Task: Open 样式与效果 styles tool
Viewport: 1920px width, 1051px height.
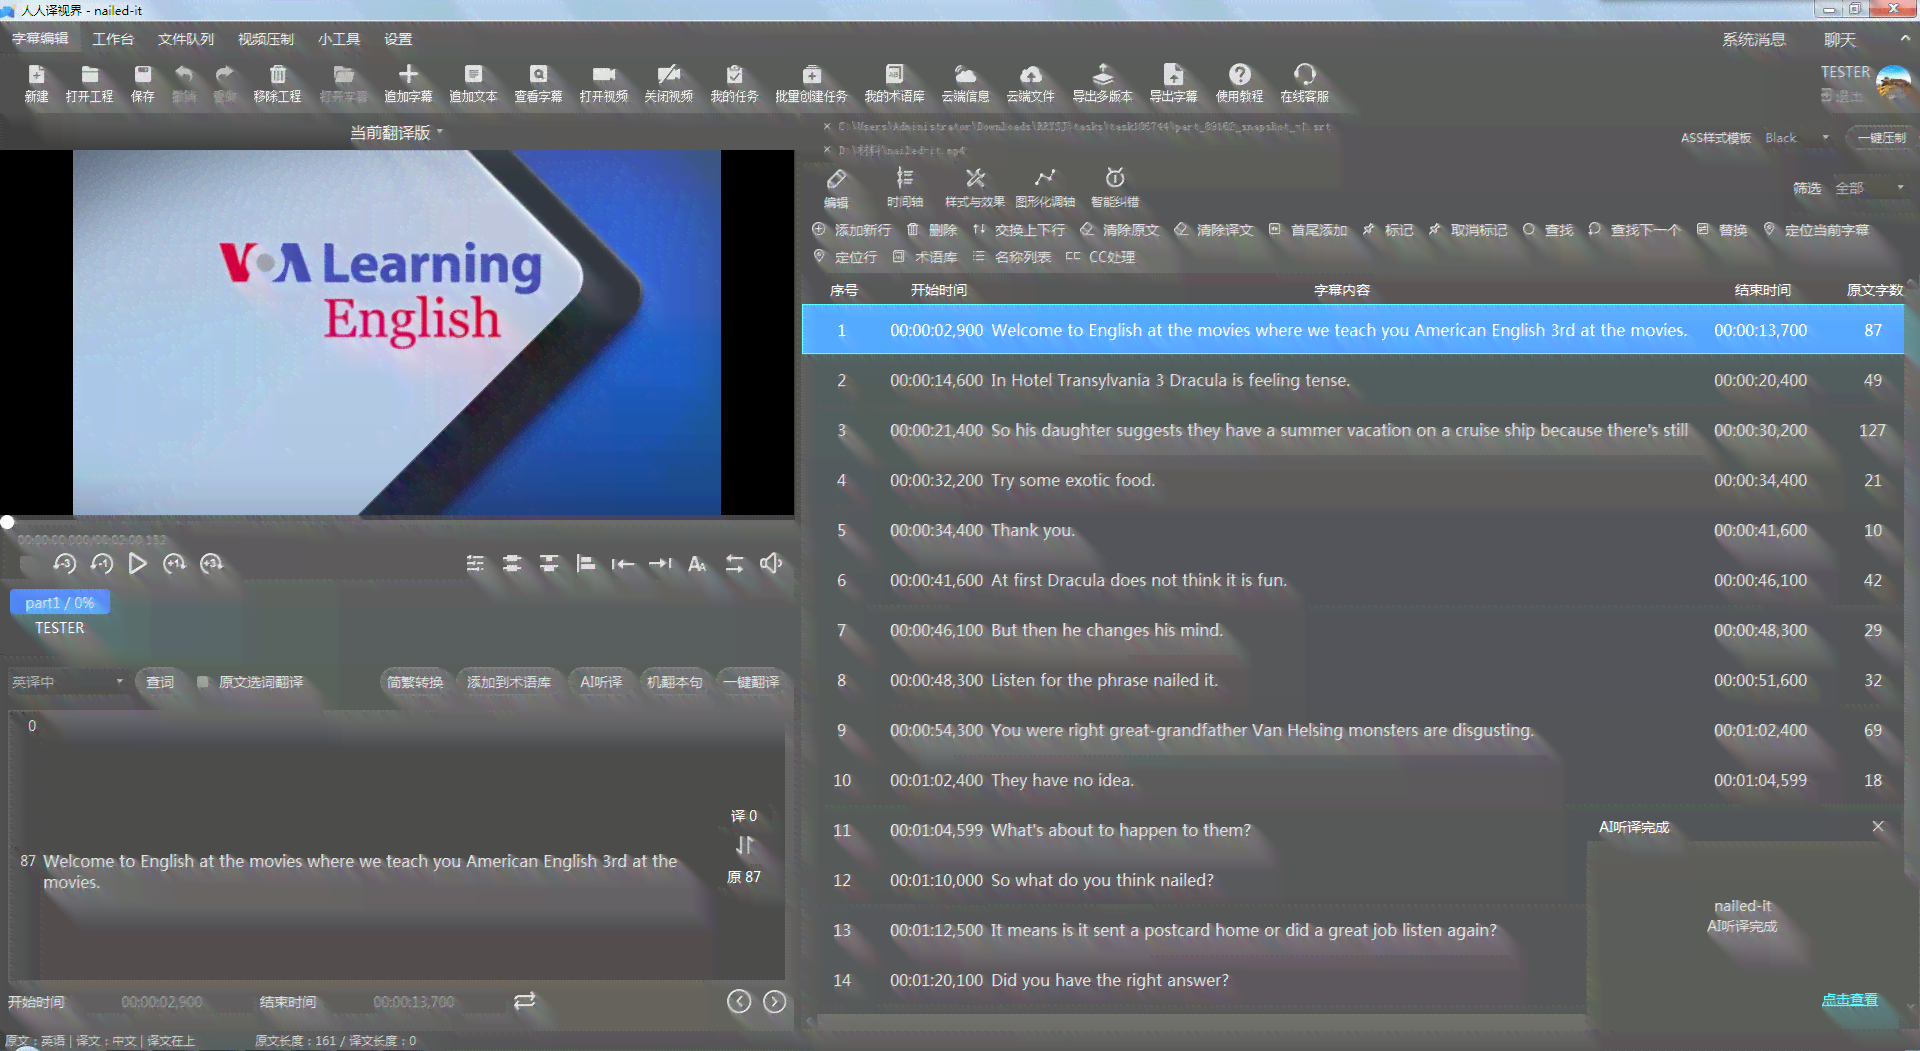Action: (975, 188)
